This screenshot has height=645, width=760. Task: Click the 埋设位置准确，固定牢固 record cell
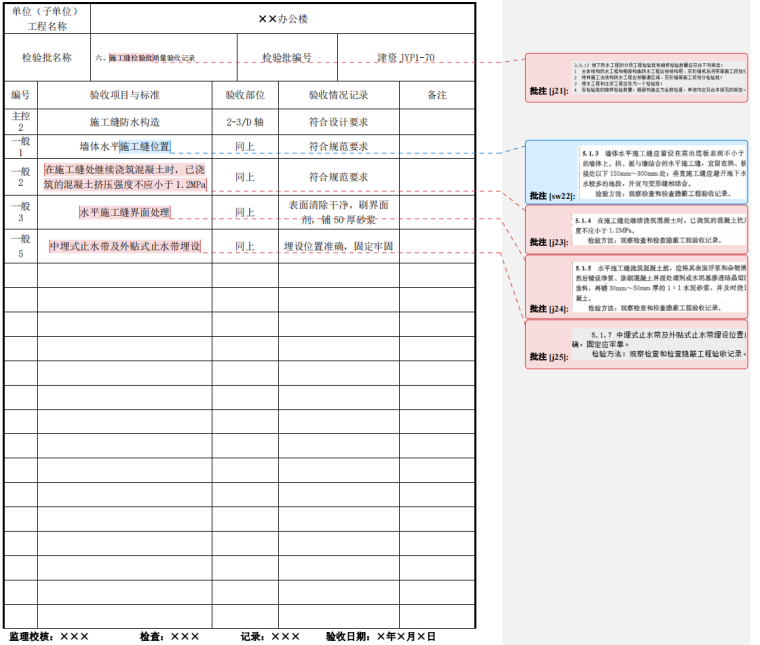338,246
